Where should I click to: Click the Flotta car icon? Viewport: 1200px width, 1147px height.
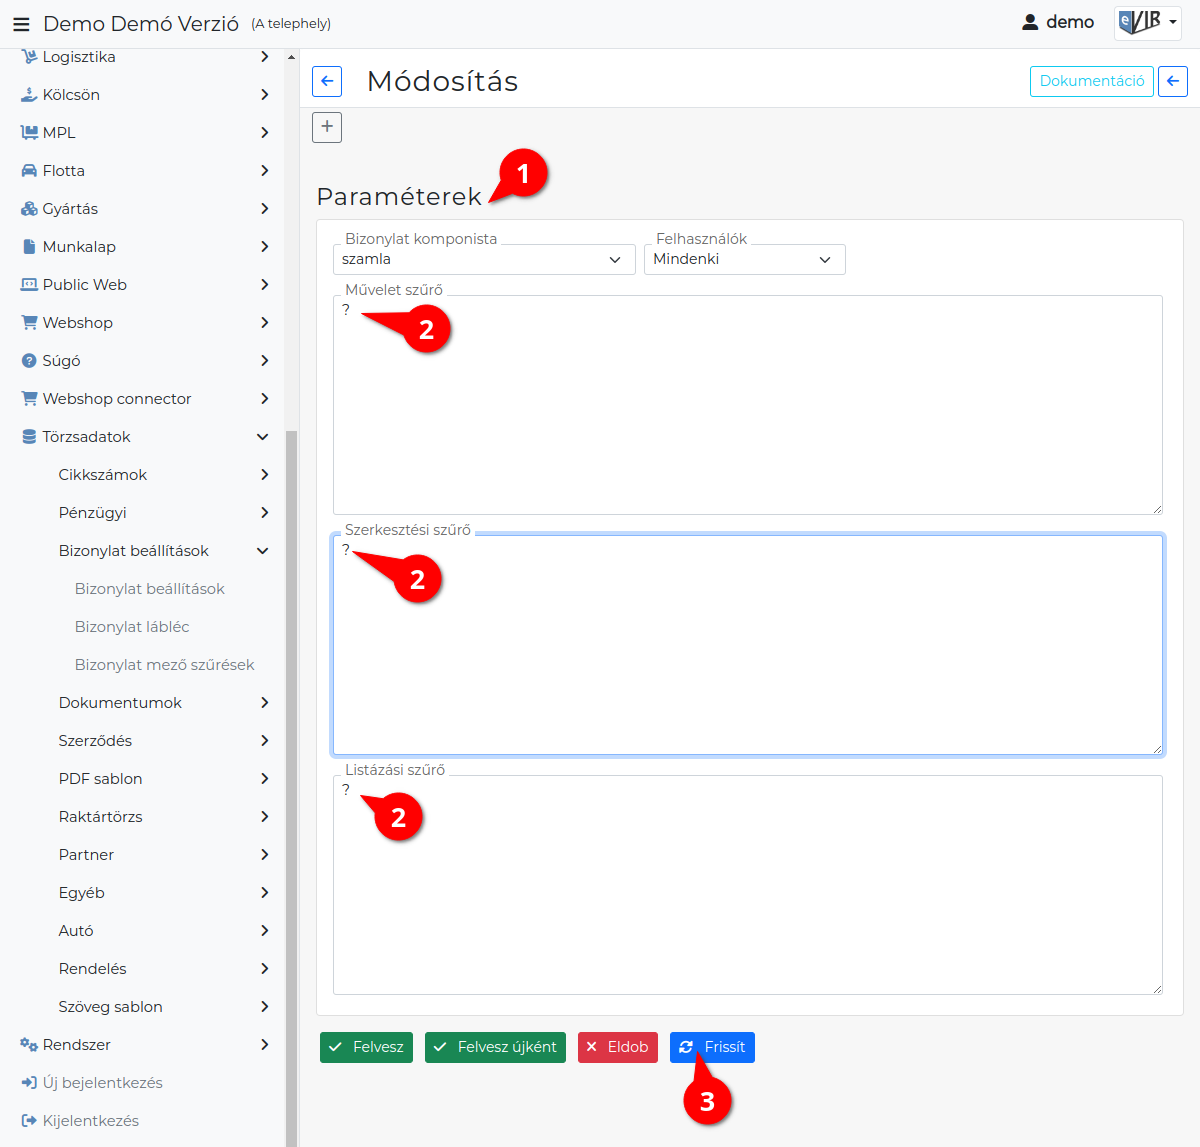[x=29, y=171]
